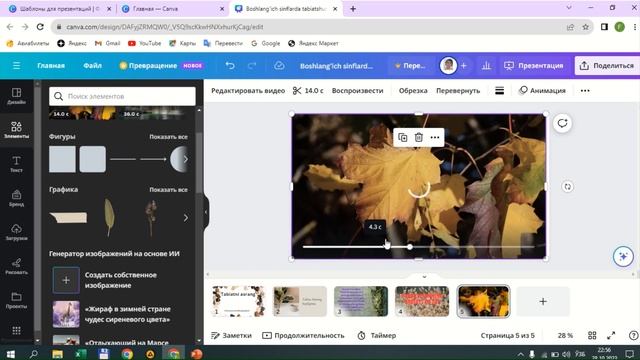Screen dimensions: 640x360
Task: Open the Файл menu
Action: 93,66
